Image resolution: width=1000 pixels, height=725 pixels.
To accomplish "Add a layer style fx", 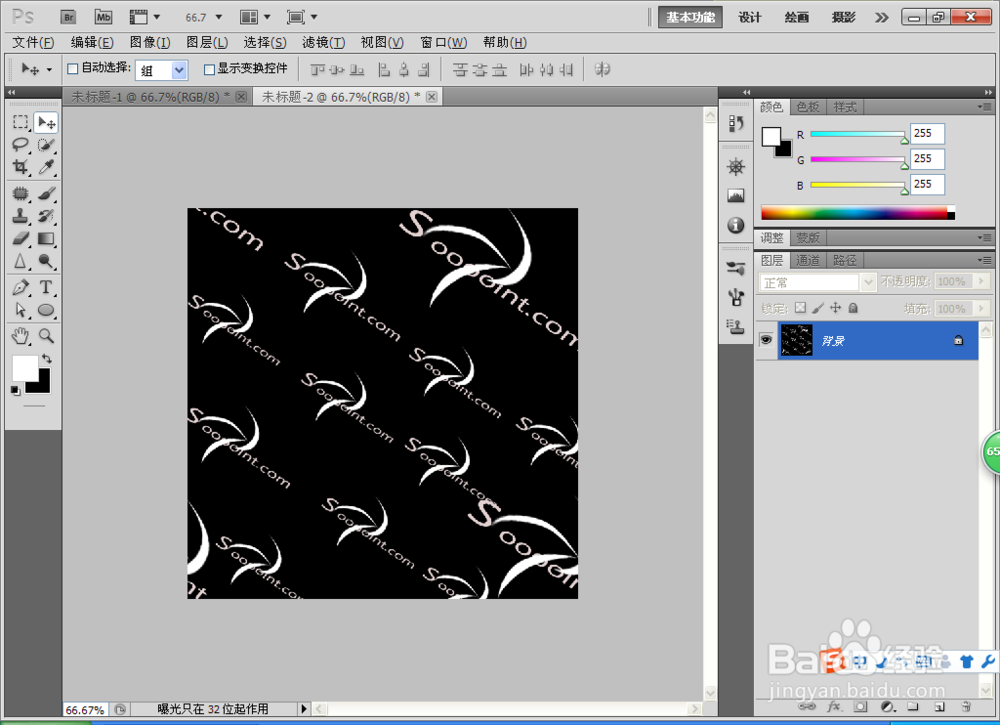I will tap(834, 707).
